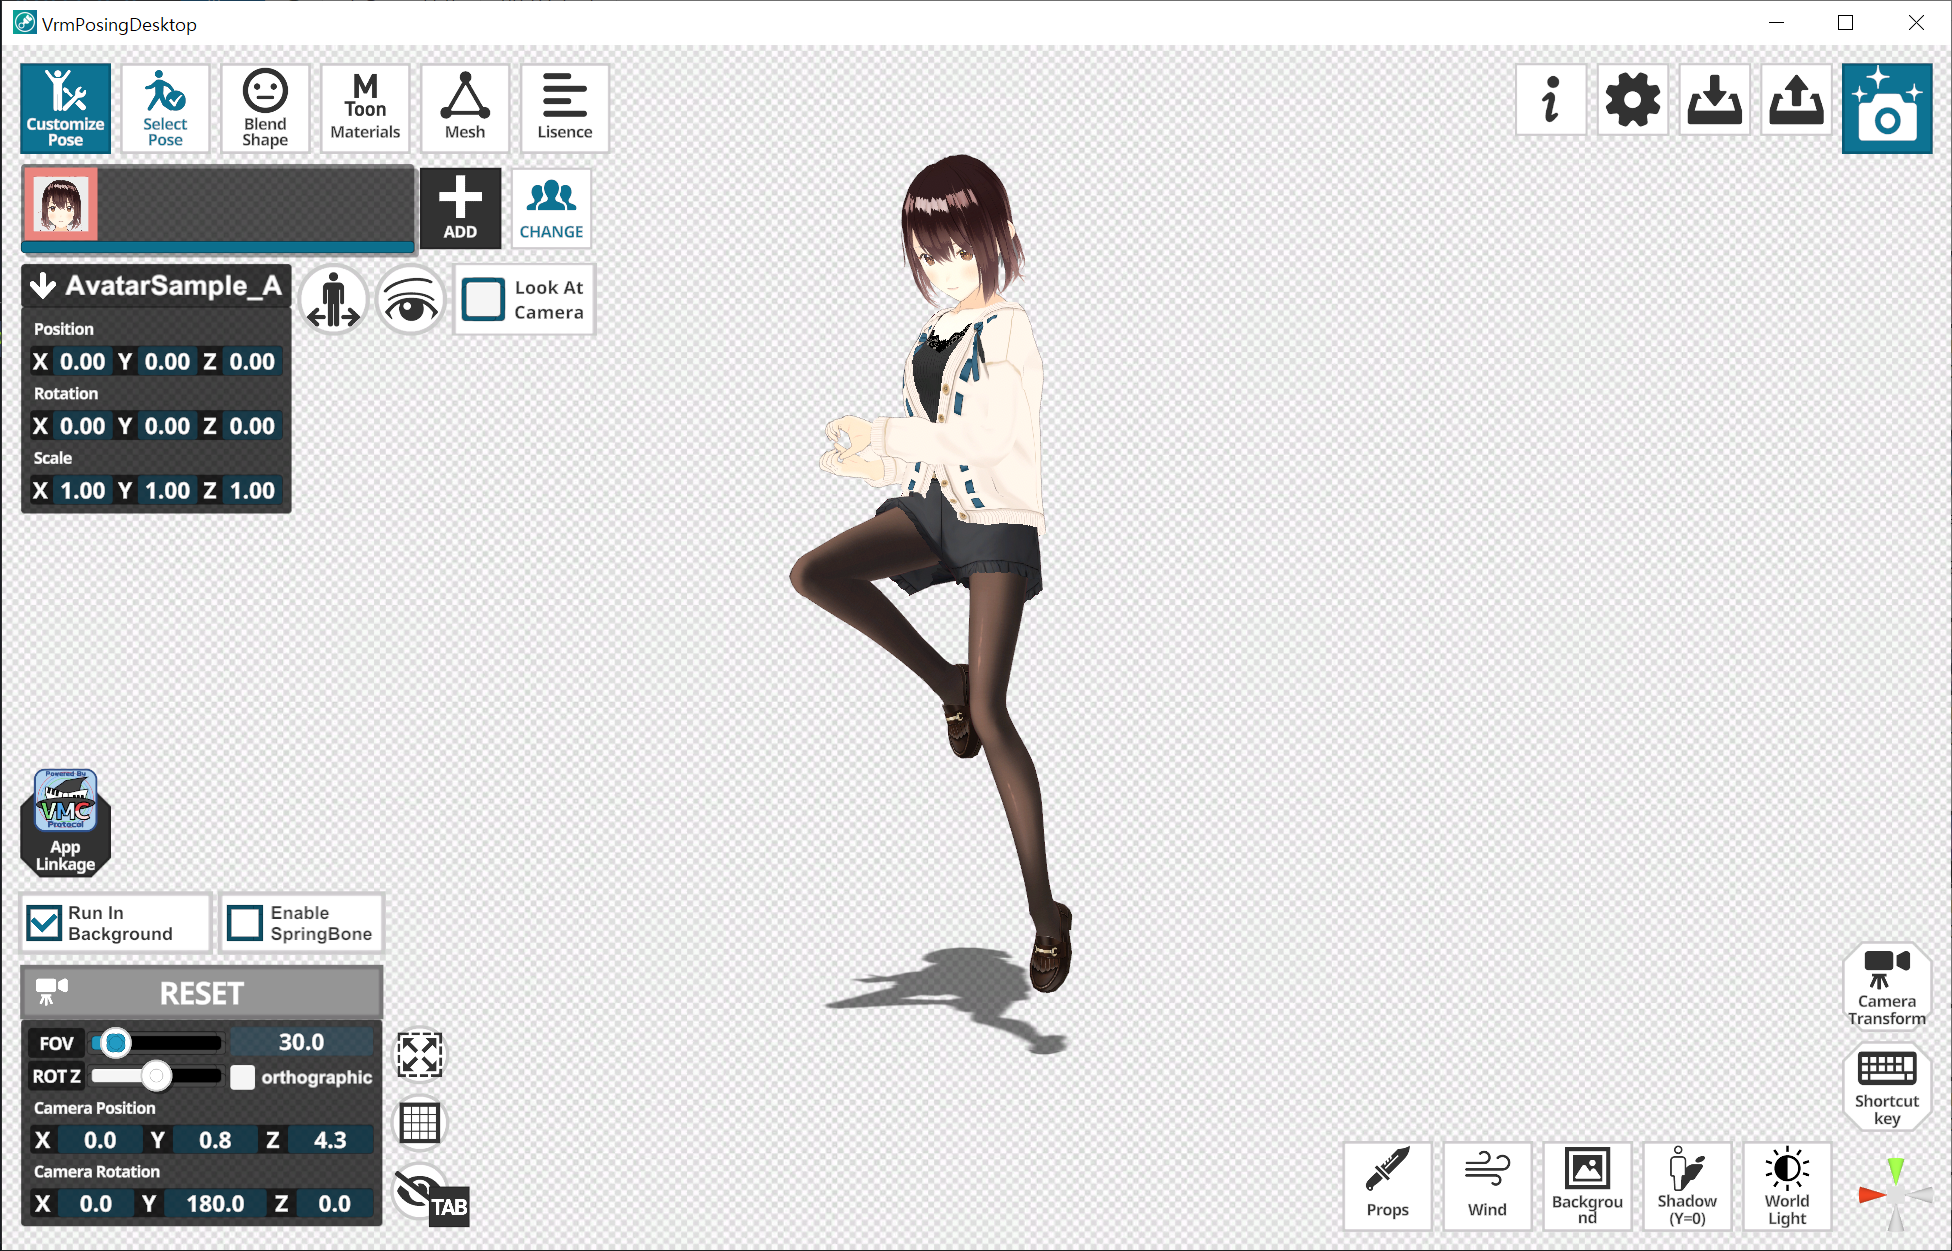The width and height of the screenshot is (1952, 1251).
Task: Open Camera Transform panel
Action: coord(1887,986)
